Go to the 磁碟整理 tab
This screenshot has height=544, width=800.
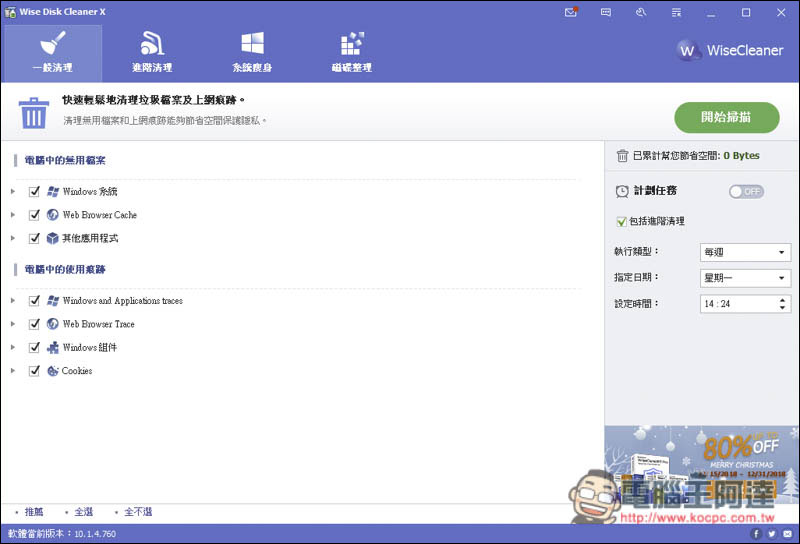(x=352, y=53)
